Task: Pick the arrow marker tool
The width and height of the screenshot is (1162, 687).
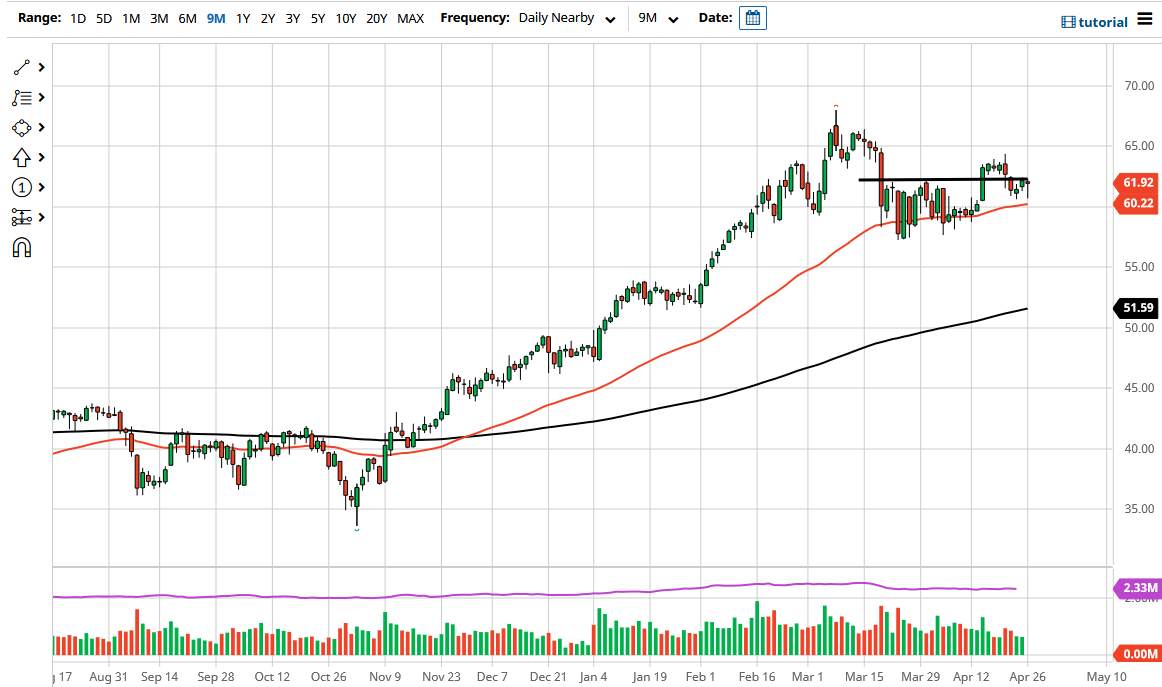Action: pos(20,157)
